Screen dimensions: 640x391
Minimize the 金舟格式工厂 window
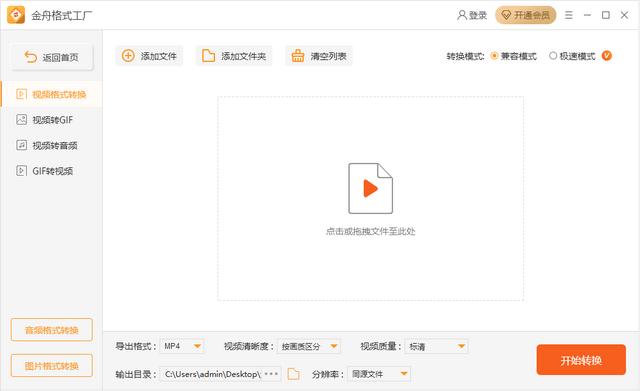pos(587,15)
